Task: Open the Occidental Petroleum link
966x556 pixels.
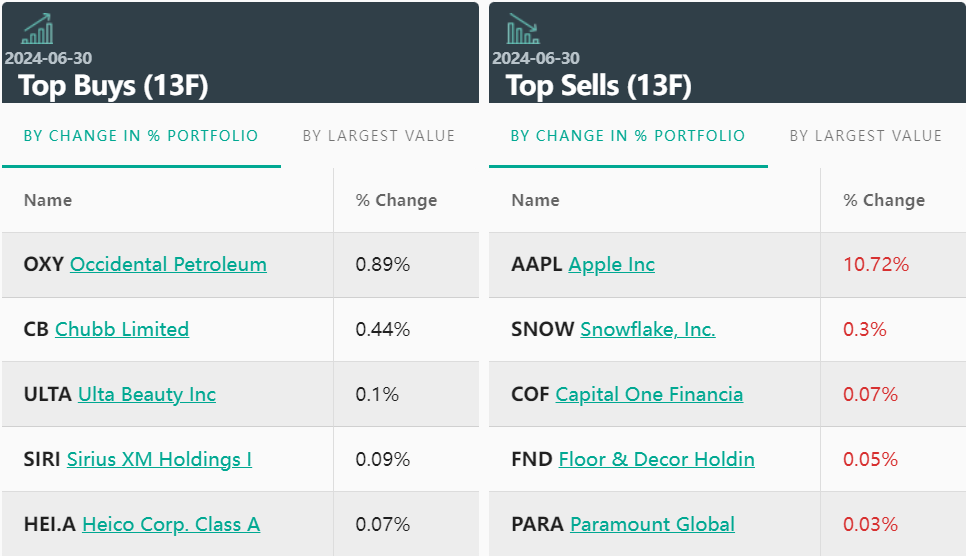Action: pyautogui.click(x=168, y=265)
